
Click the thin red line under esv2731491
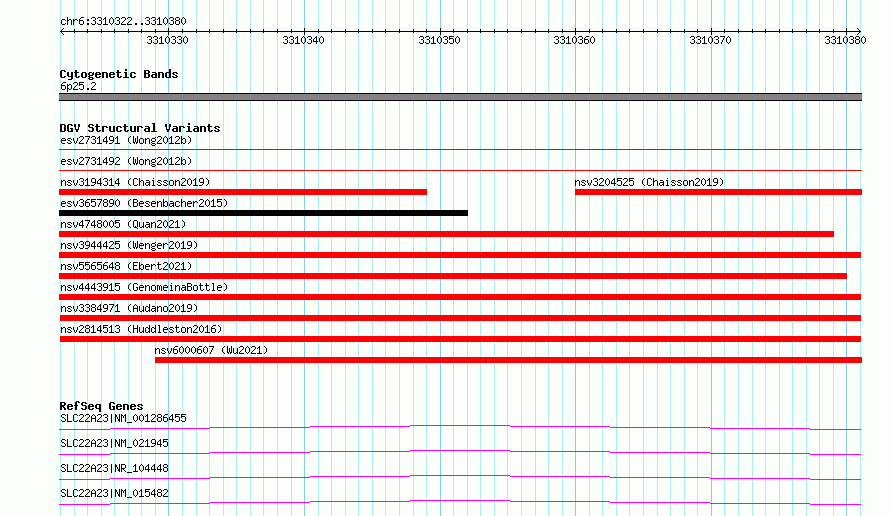[460, 149]
